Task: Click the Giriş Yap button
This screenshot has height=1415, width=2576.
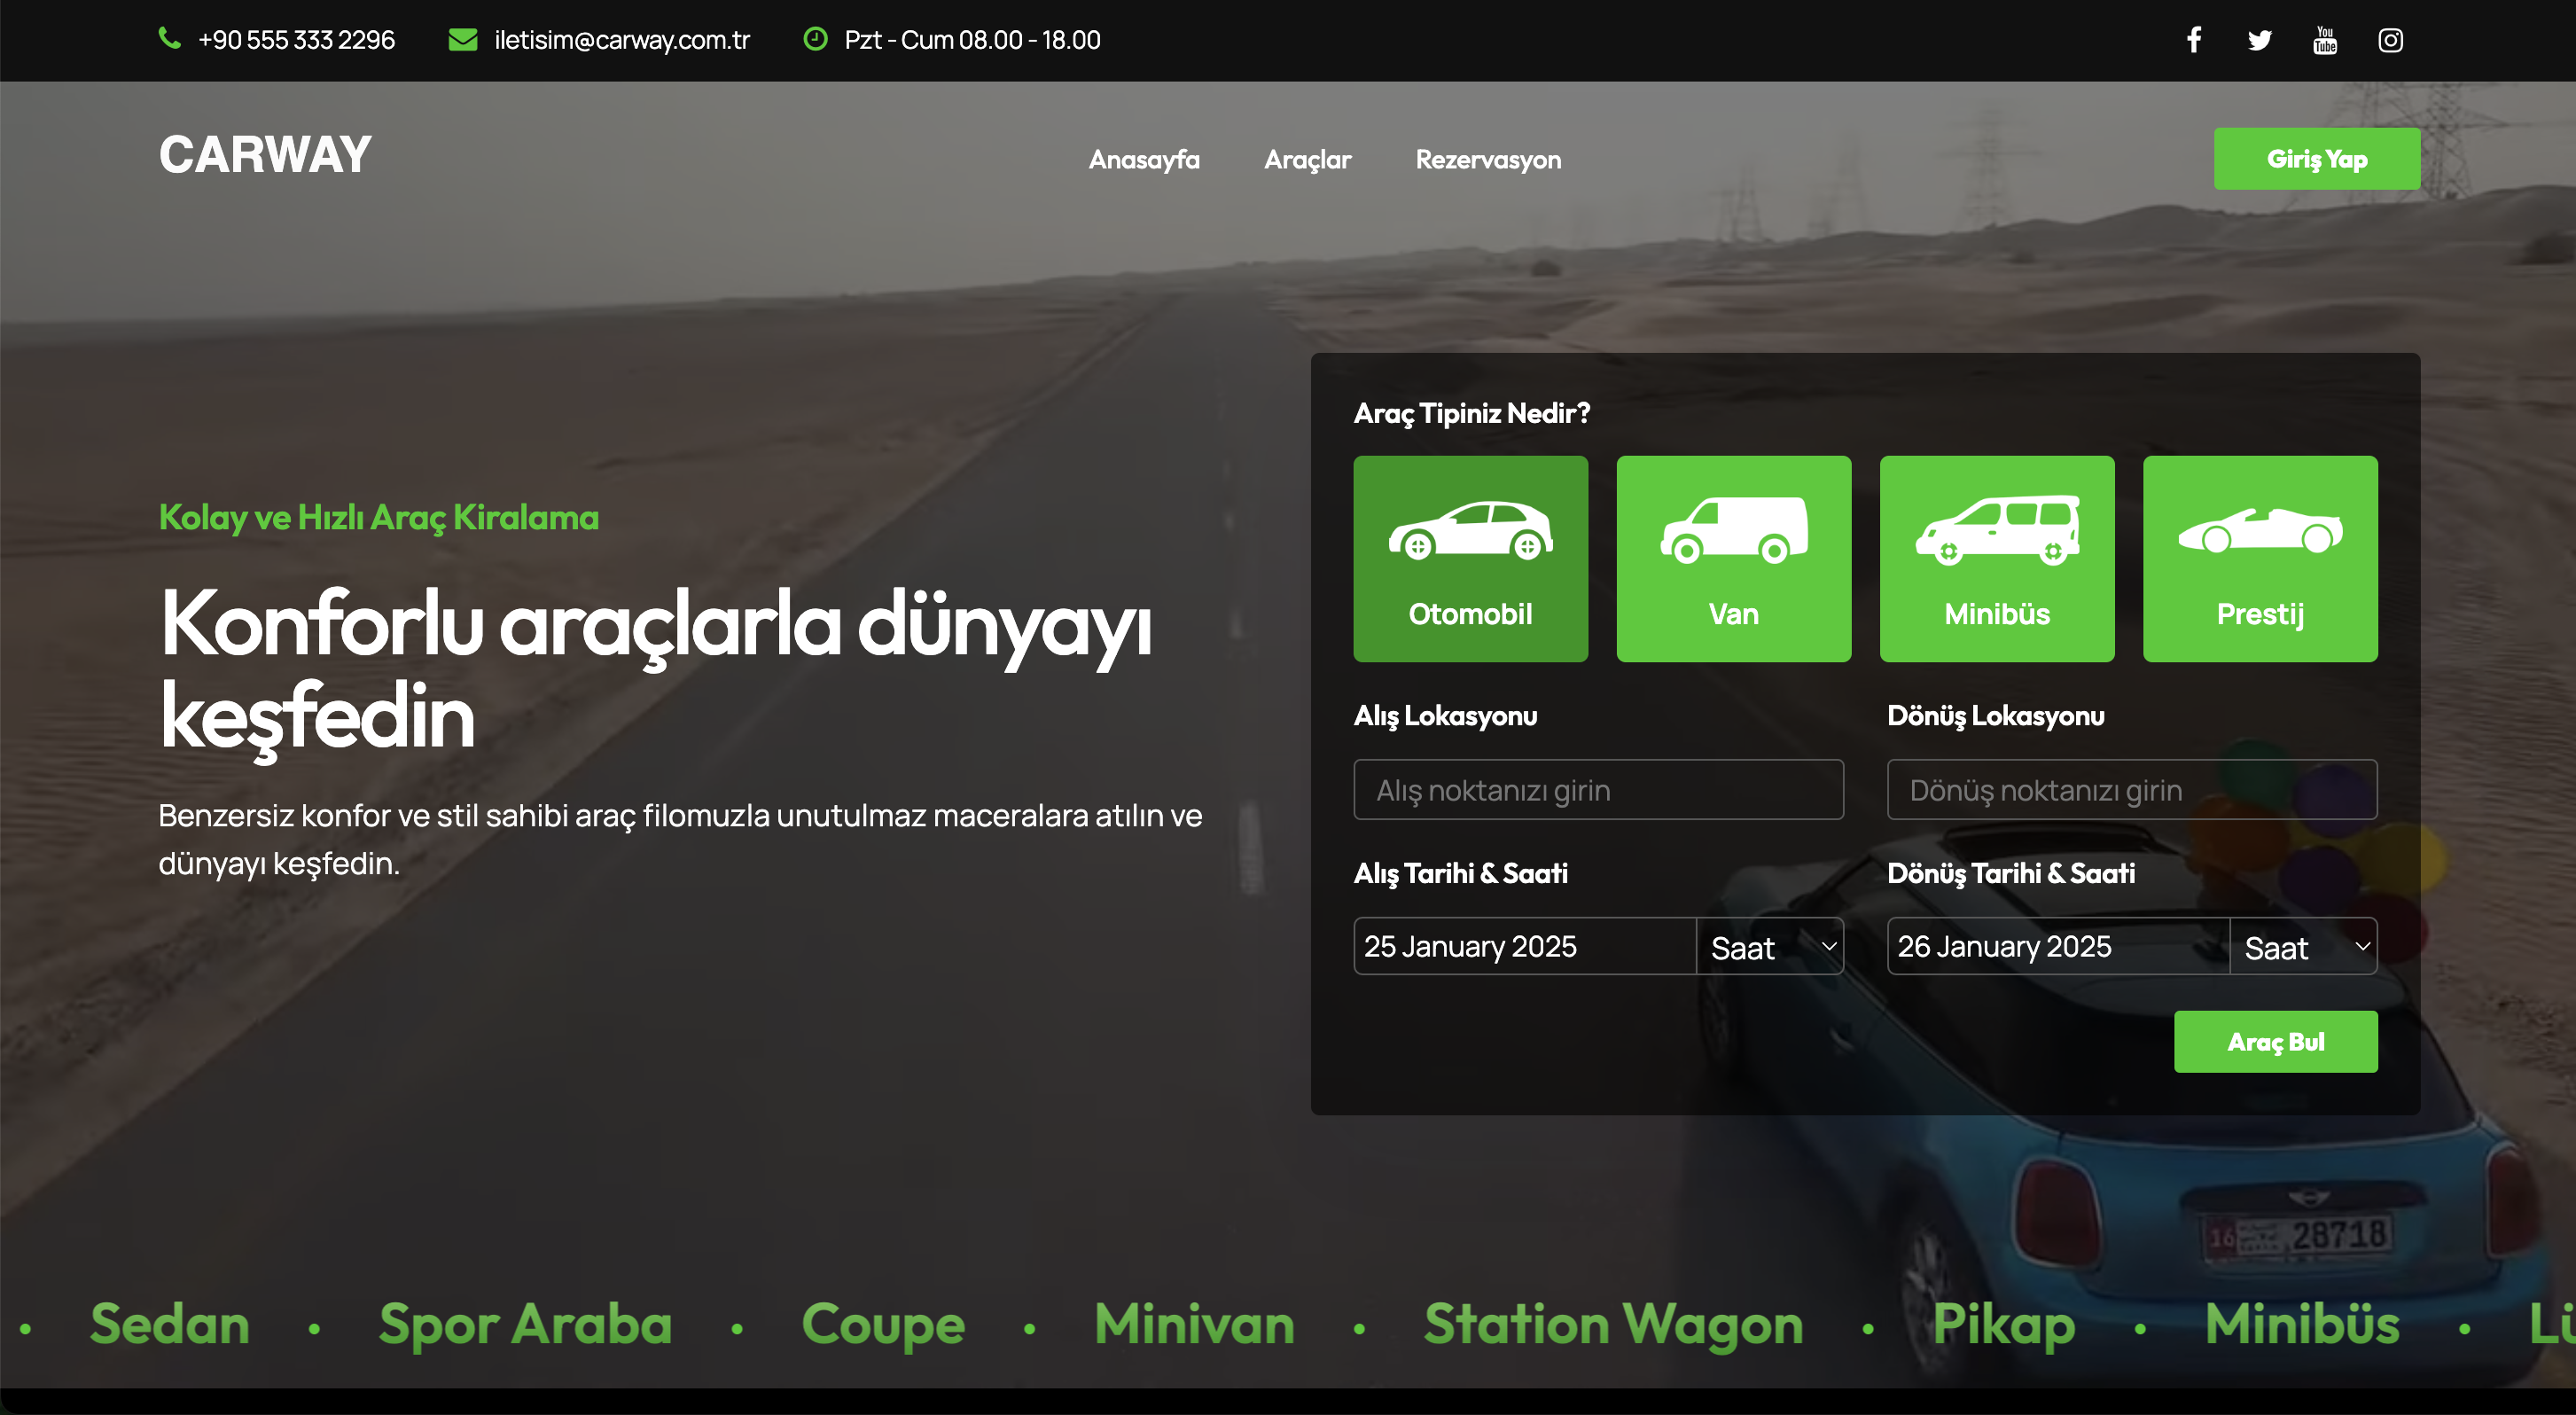Action: coord(2317,159)
